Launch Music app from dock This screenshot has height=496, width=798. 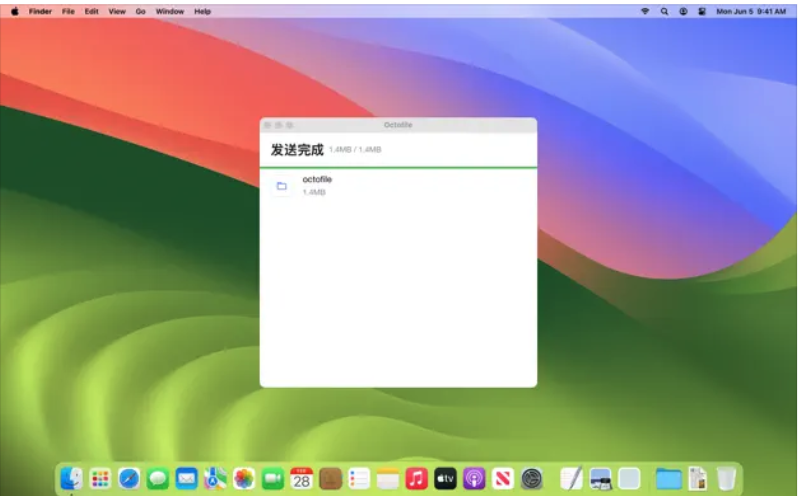416,478
